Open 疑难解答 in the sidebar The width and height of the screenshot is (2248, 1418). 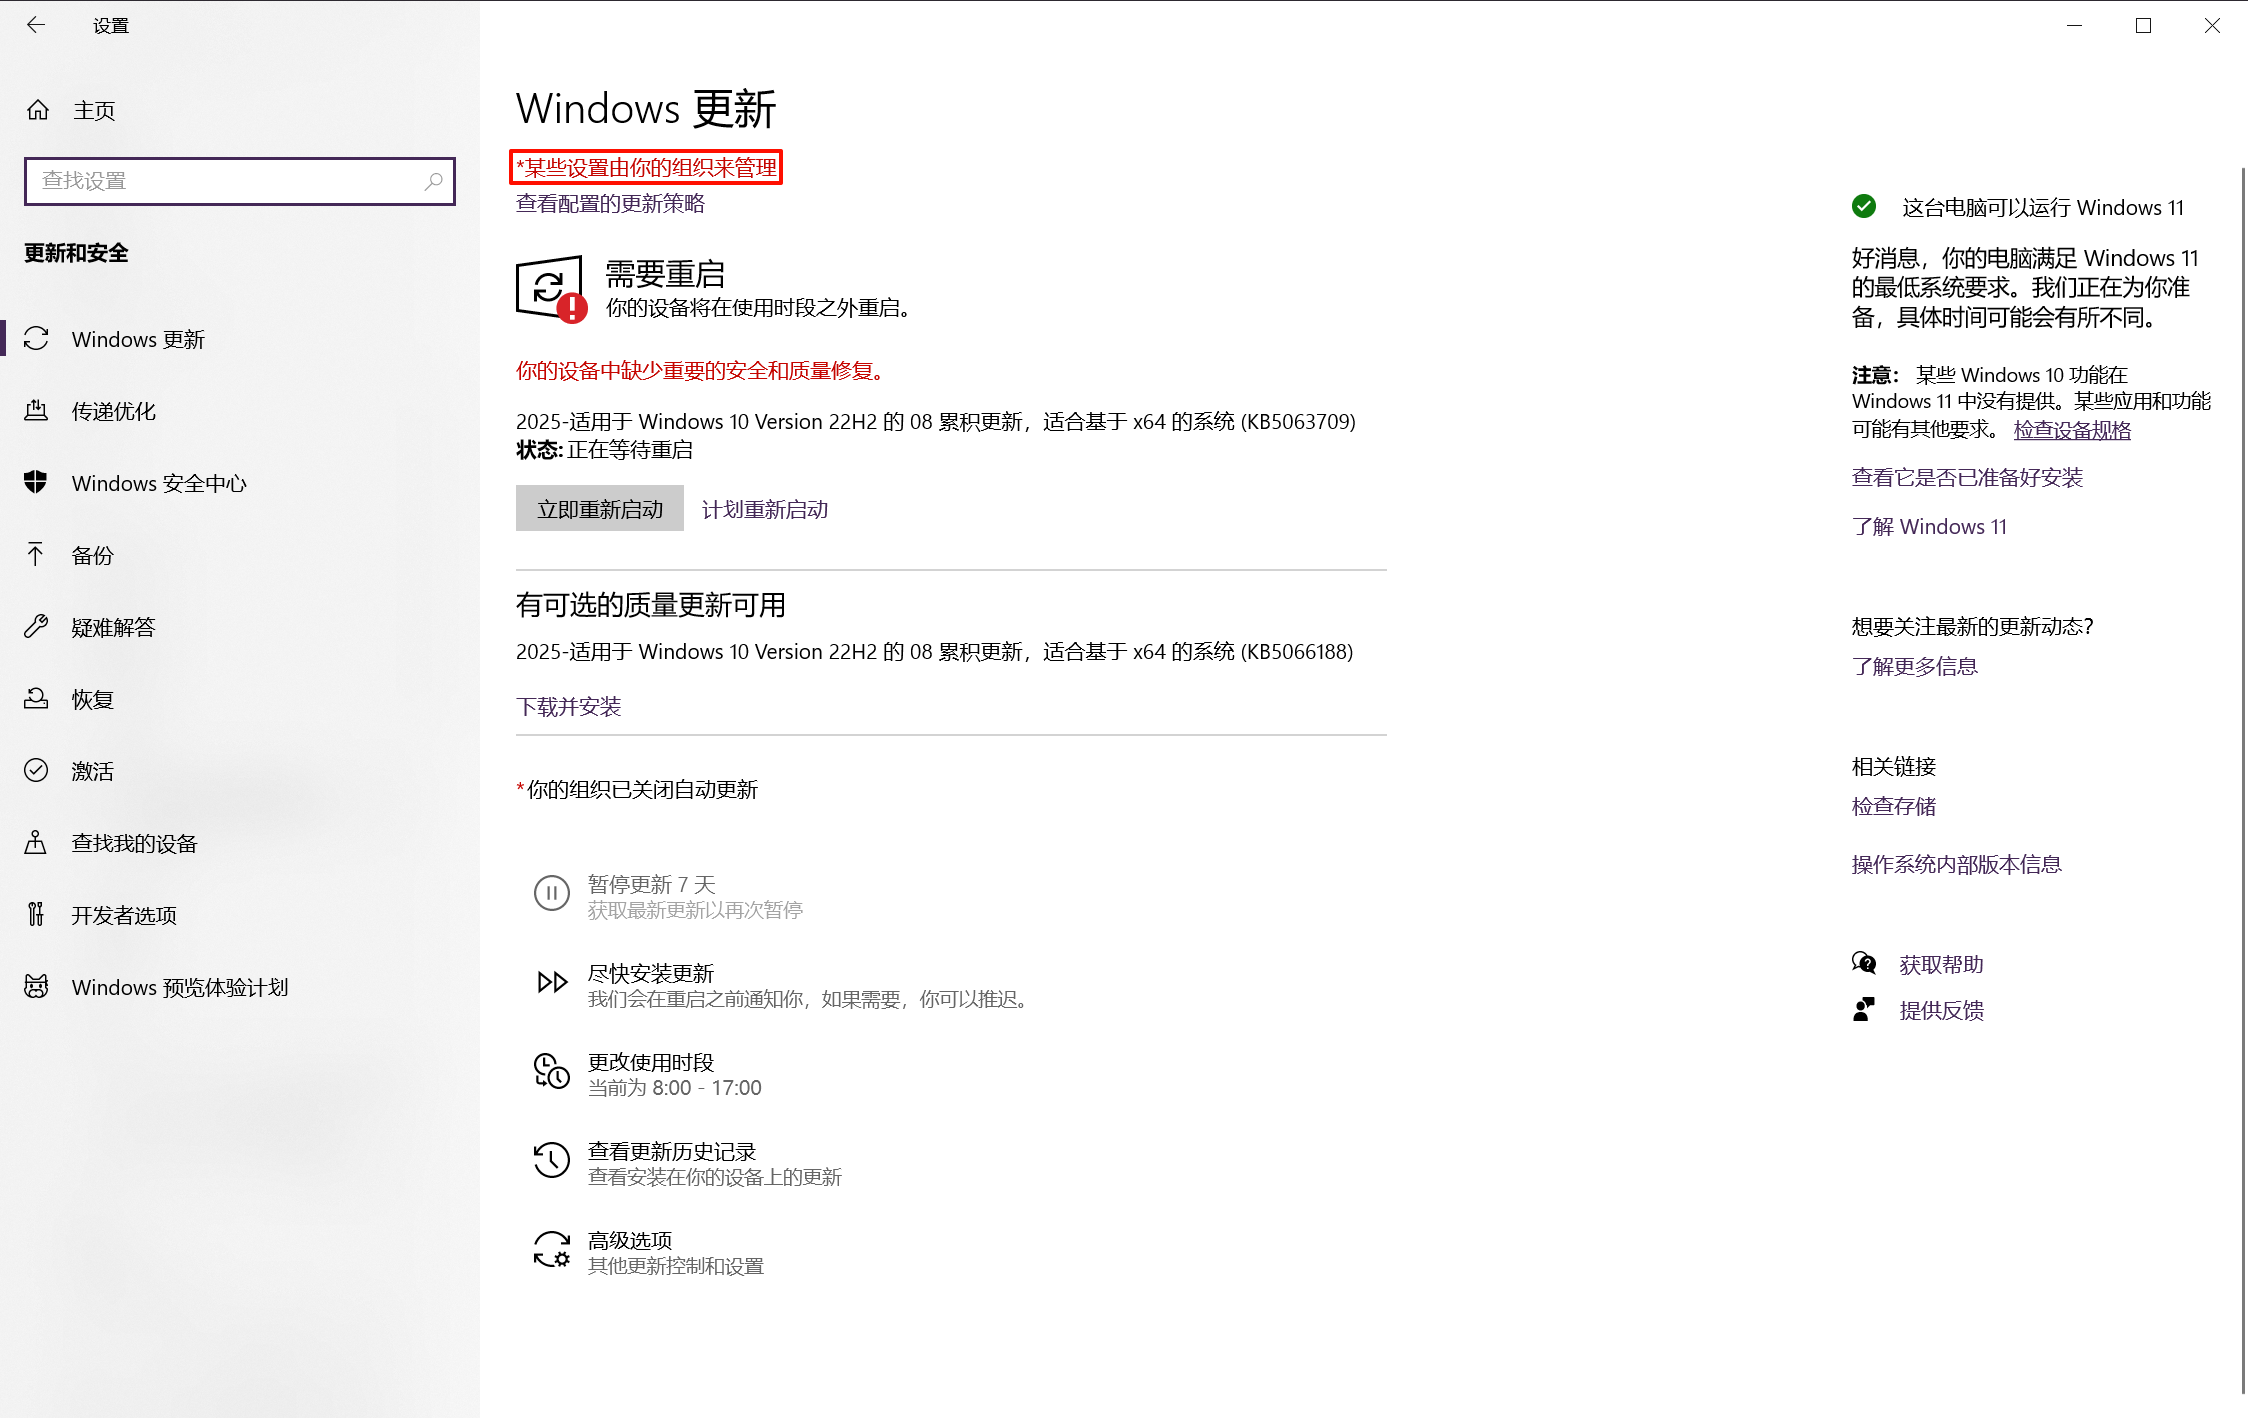click(x=113, y=627)
